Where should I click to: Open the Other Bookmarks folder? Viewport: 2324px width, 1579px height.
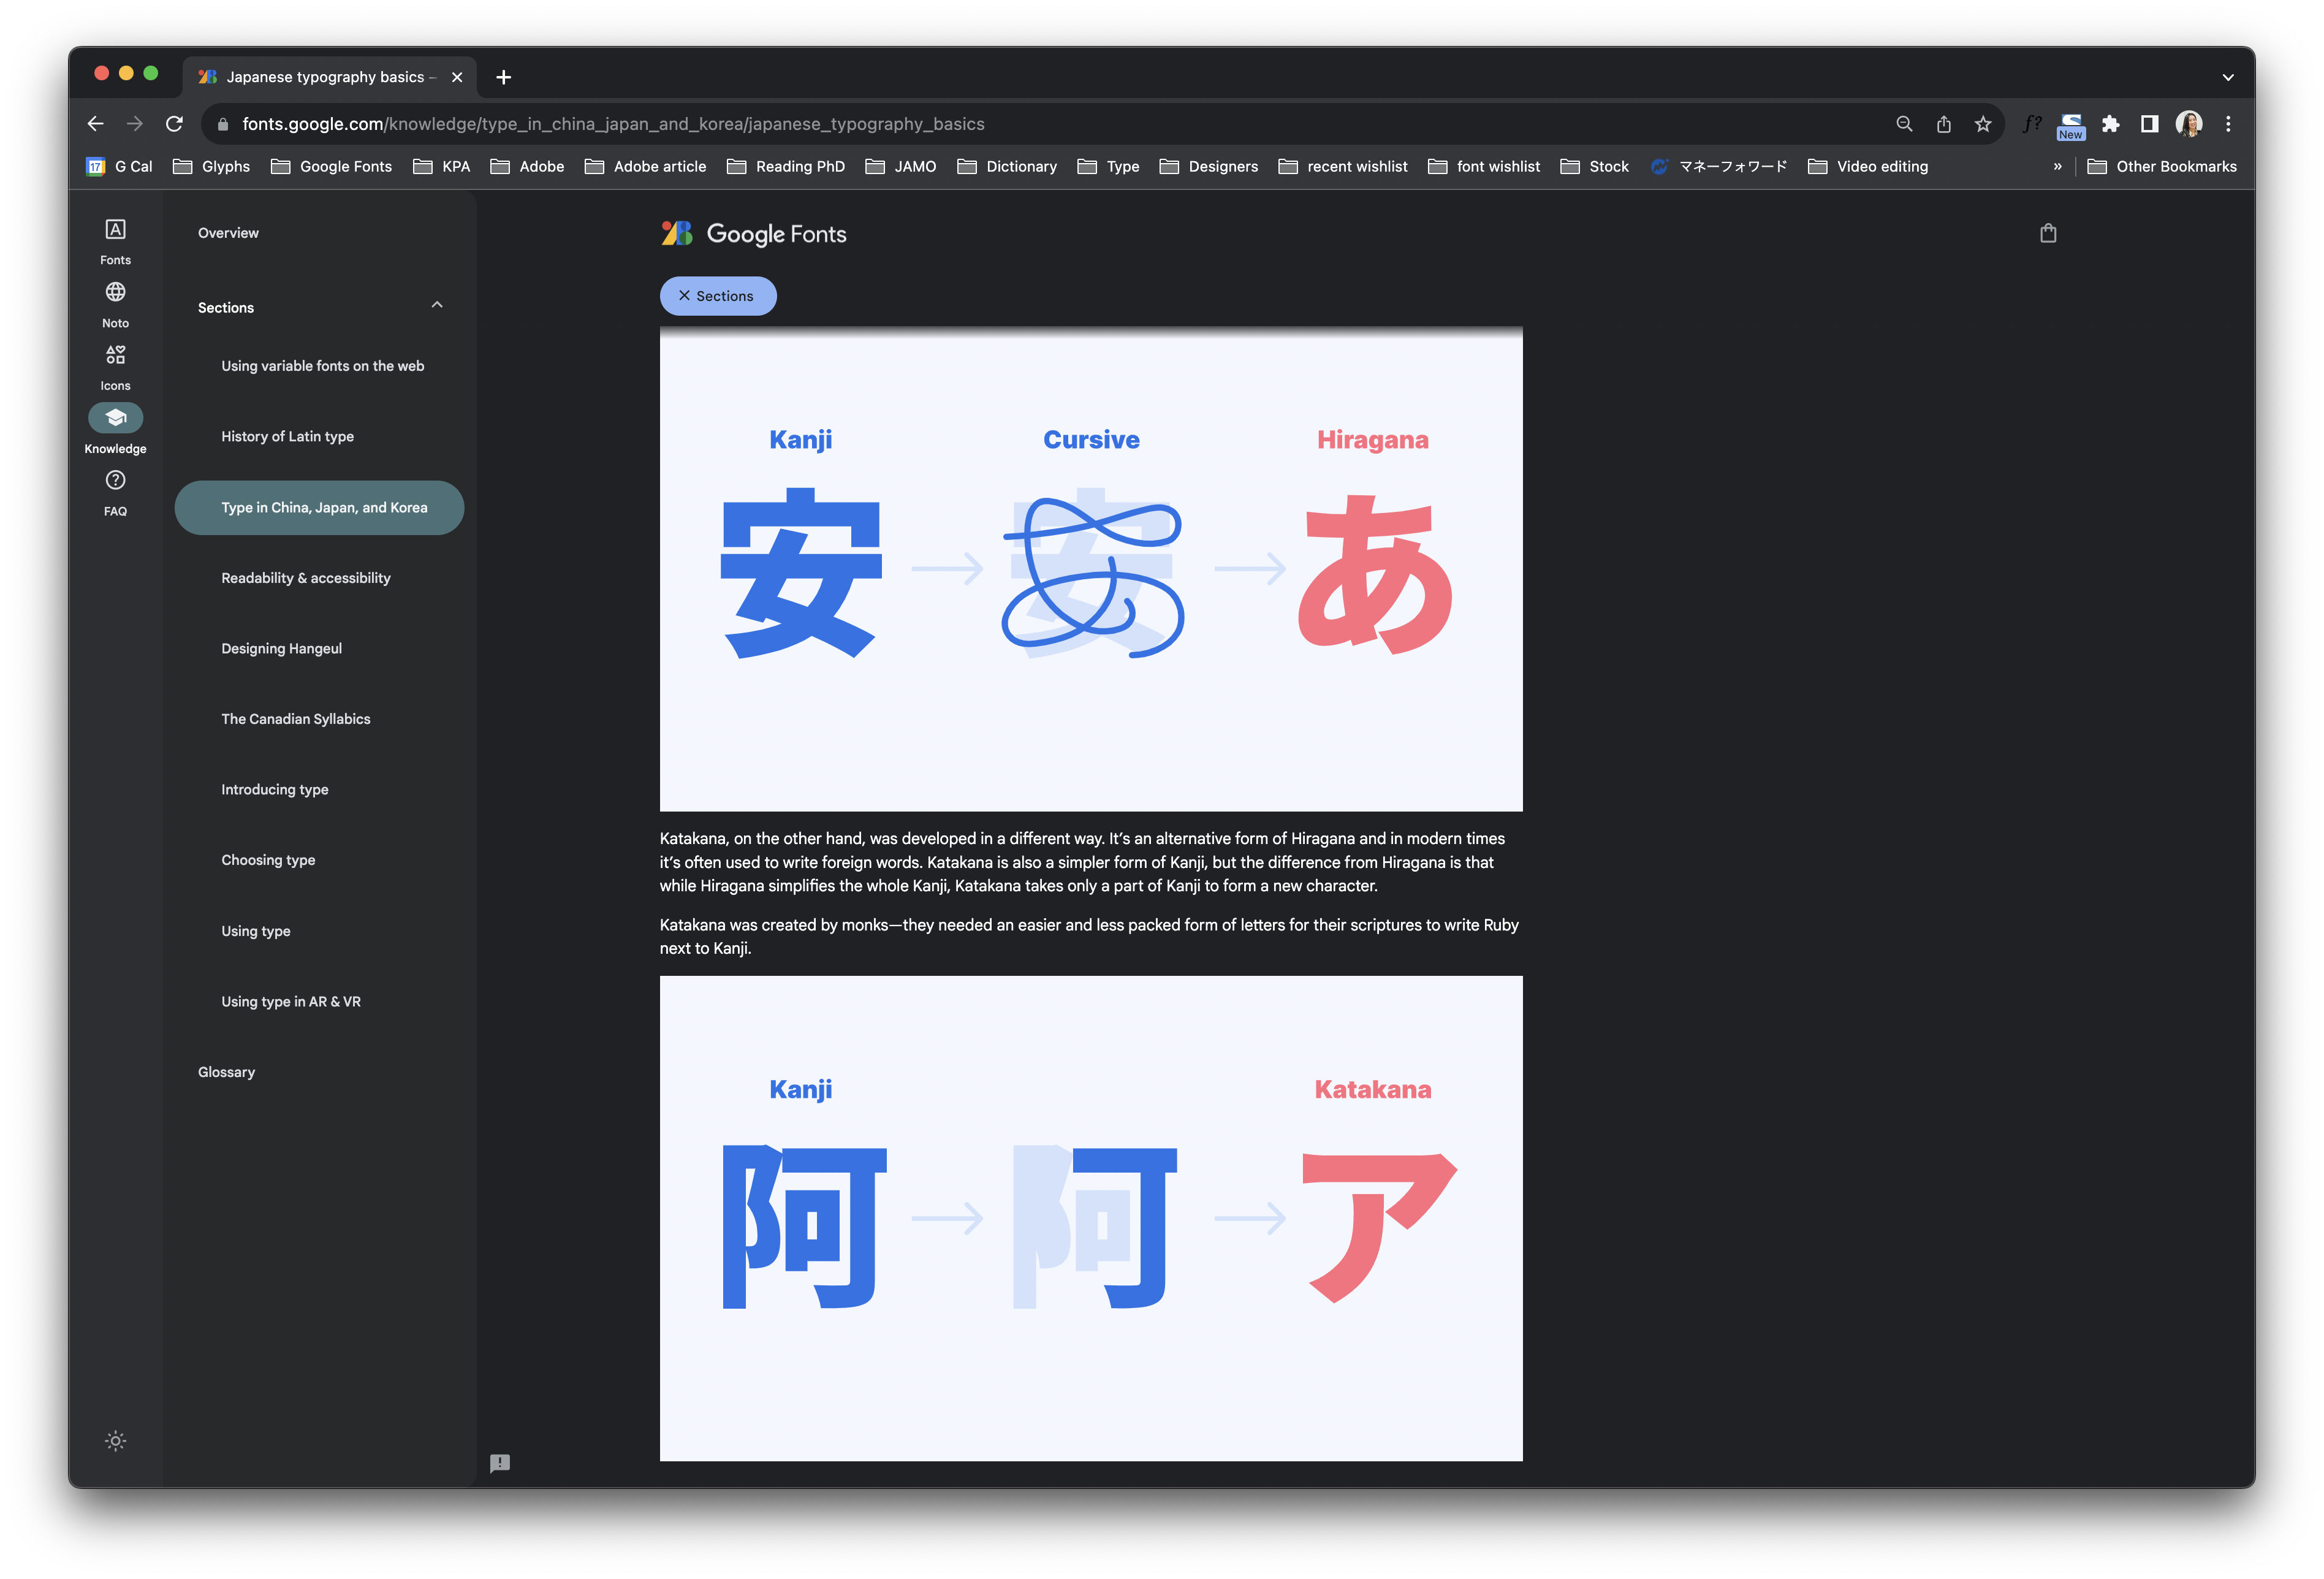click(x=2162, y=166)
